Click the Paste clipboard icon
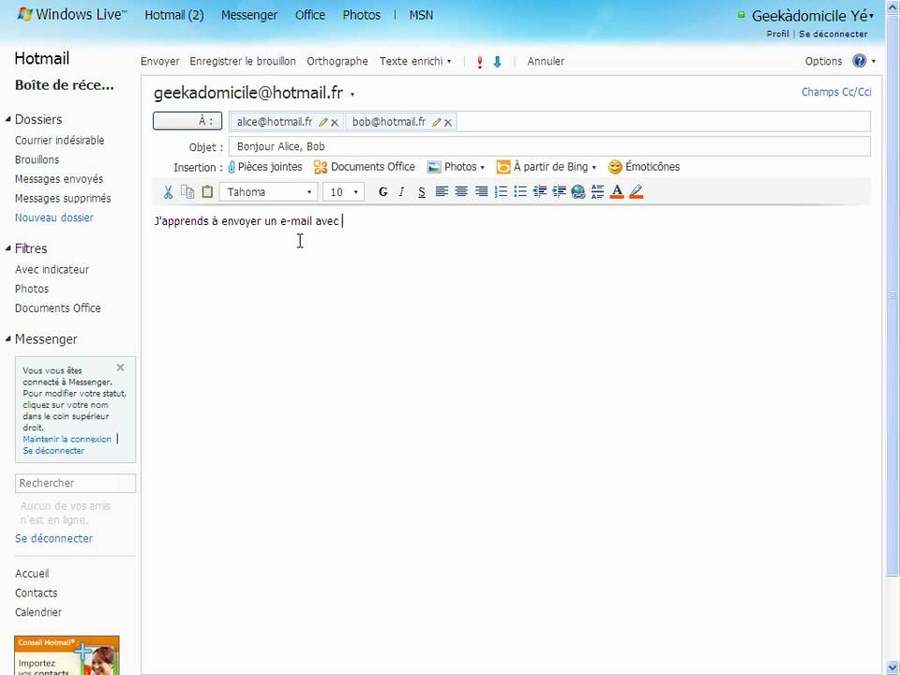 (208, 192)
